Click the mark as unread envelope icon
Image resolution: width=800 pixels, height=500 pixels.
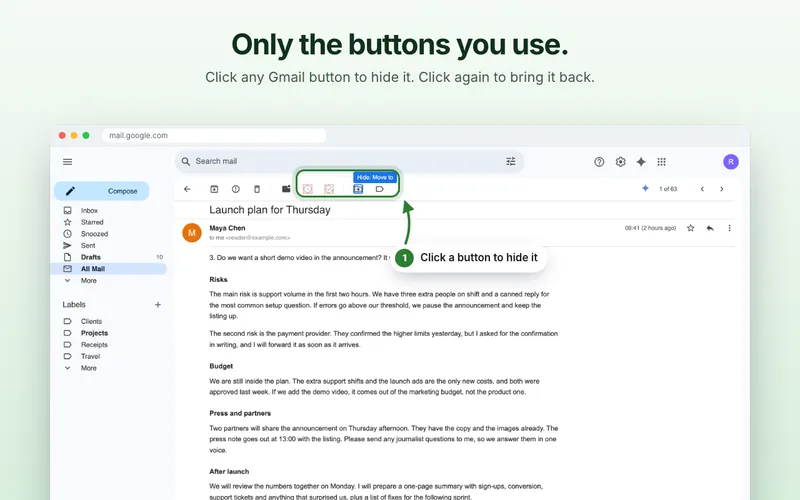click(x=286, y=189)
